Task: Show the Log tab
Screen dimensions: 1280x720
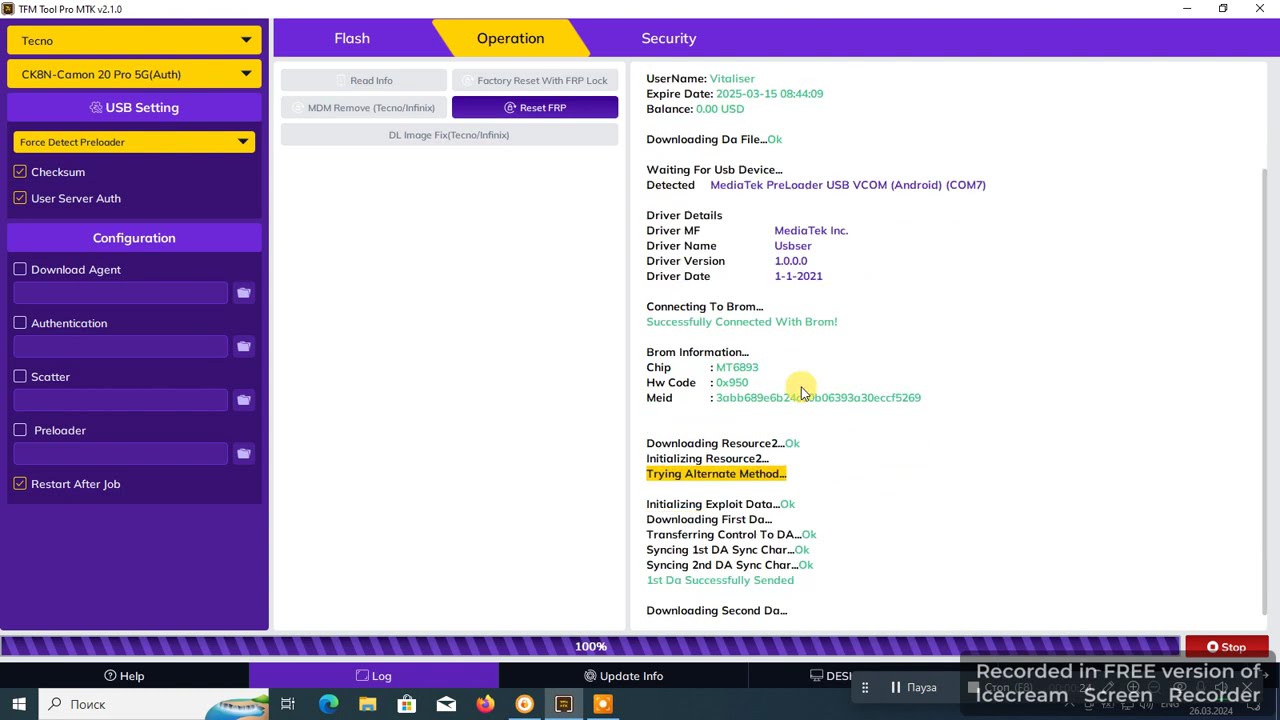Action: (x=374, y=676)
